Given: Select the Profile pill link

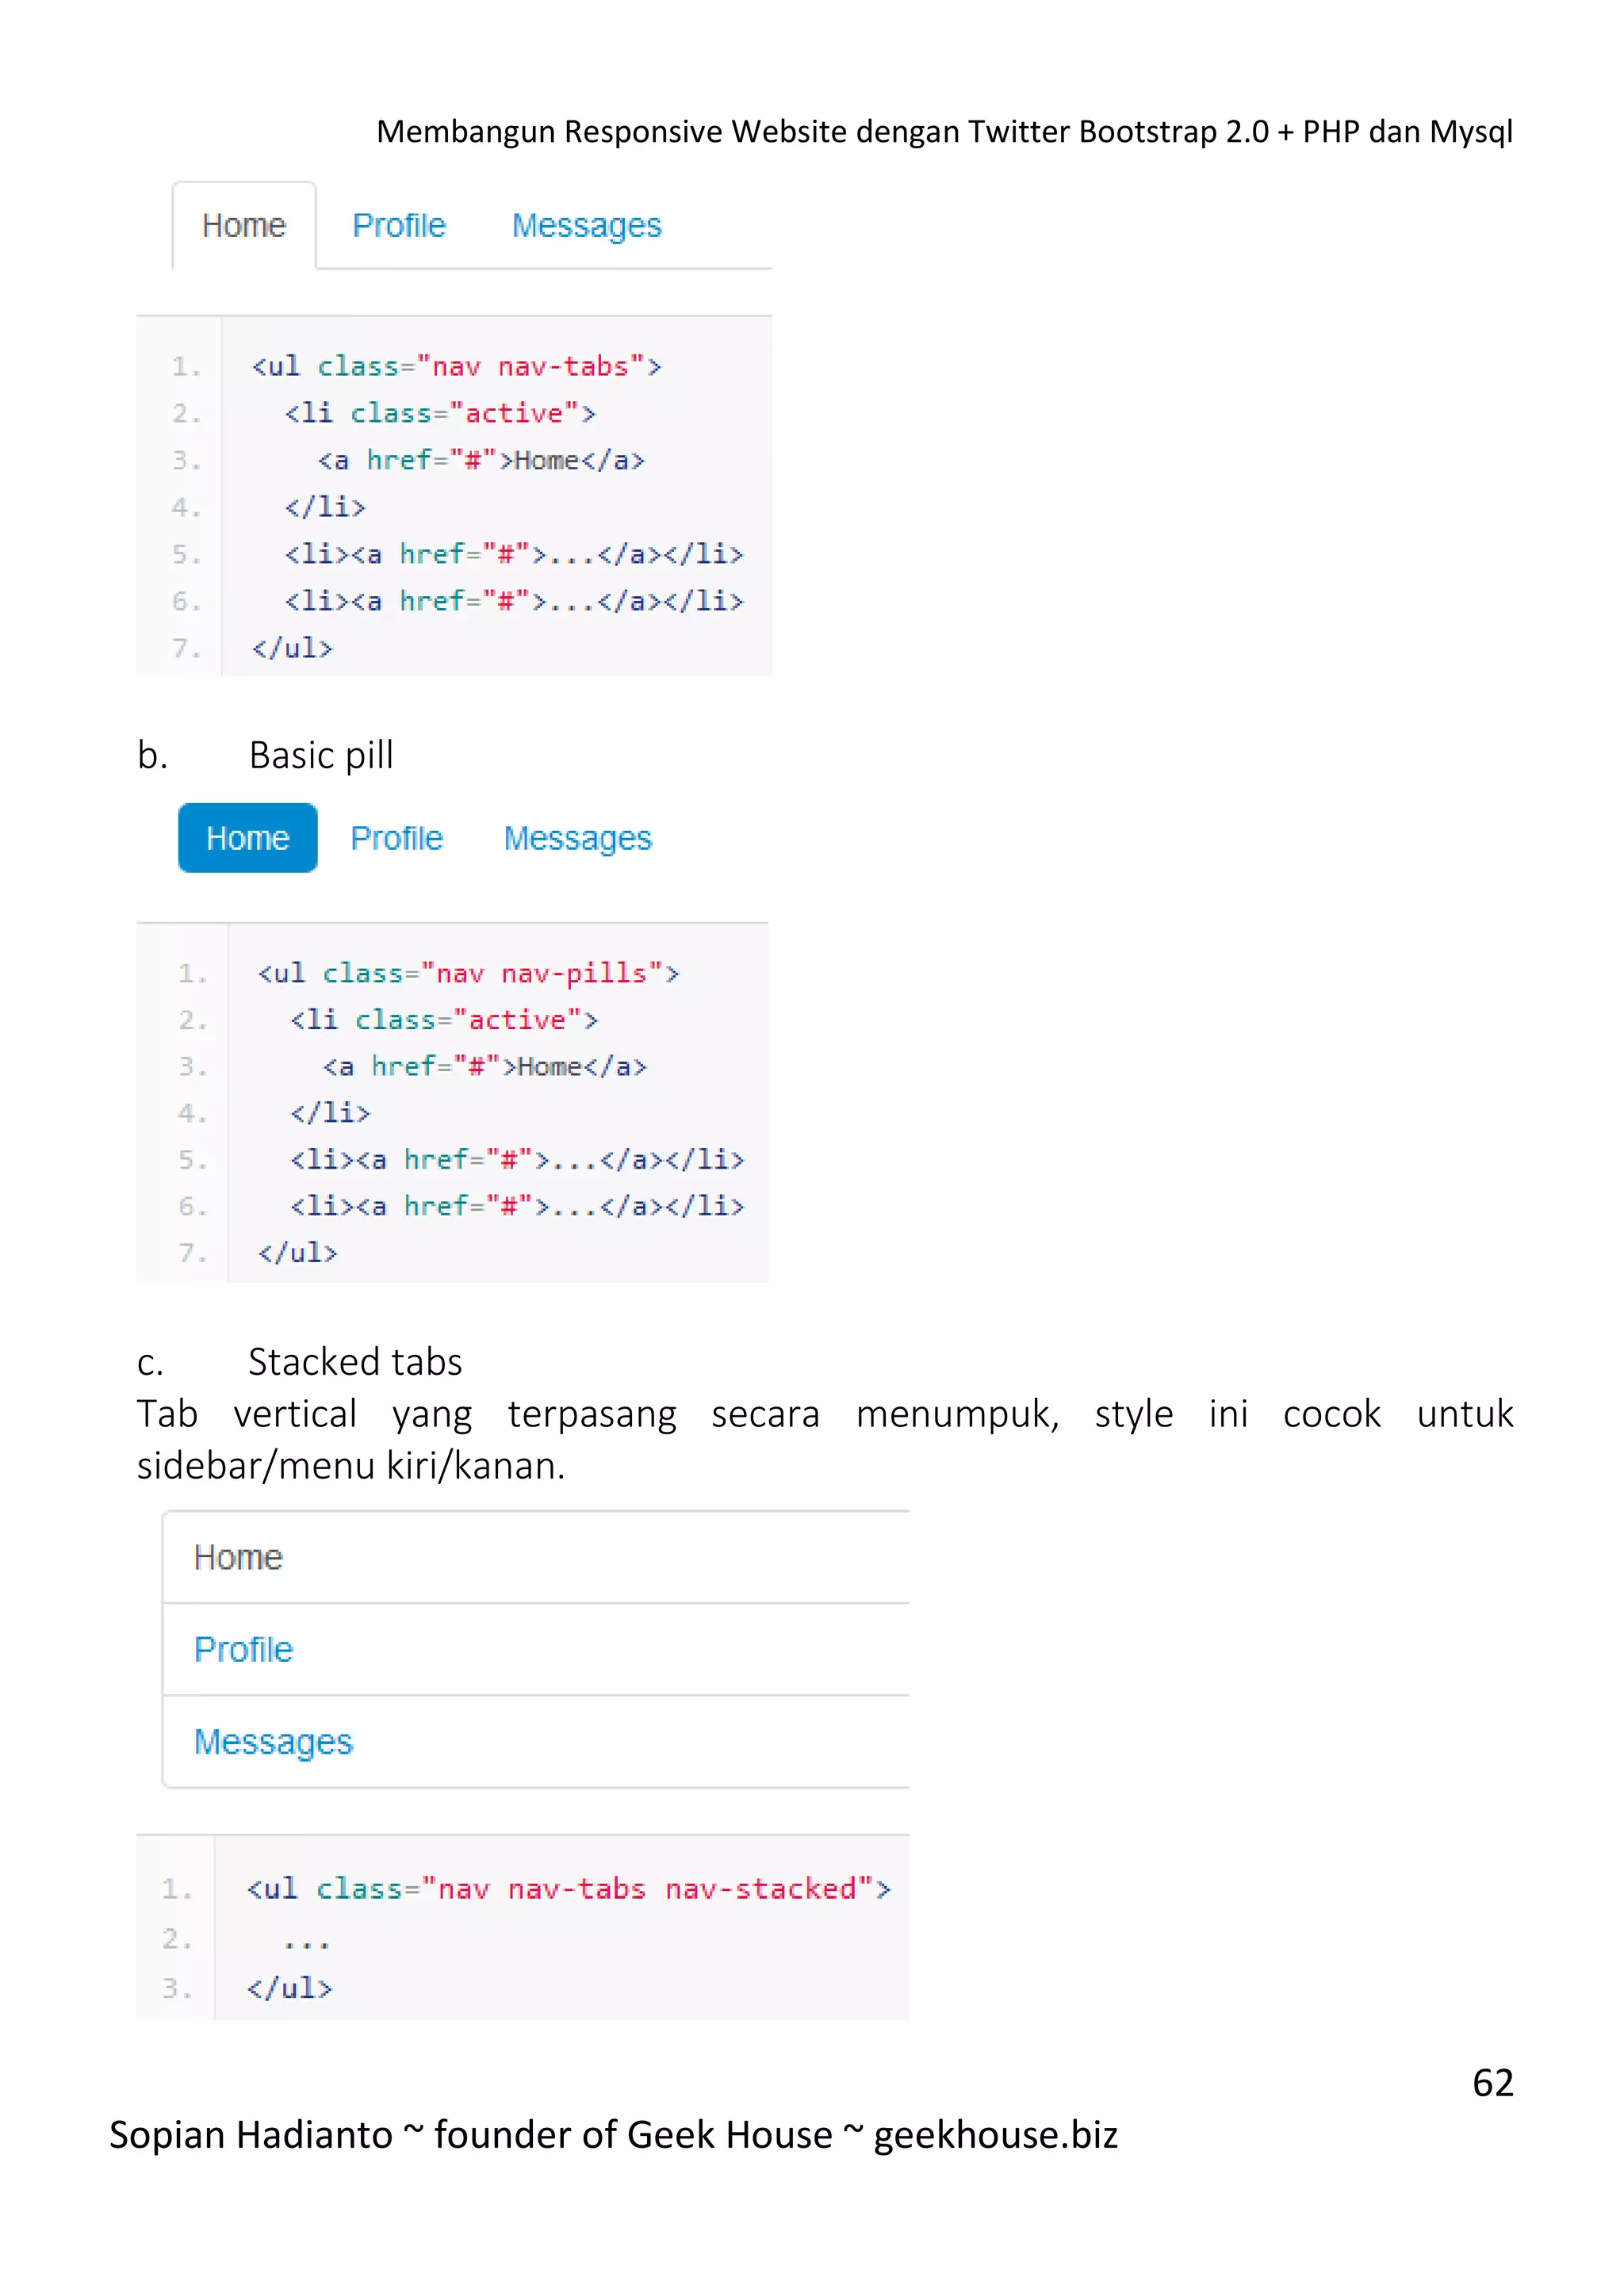Looking at the screenshot, I should pos(397,838).
